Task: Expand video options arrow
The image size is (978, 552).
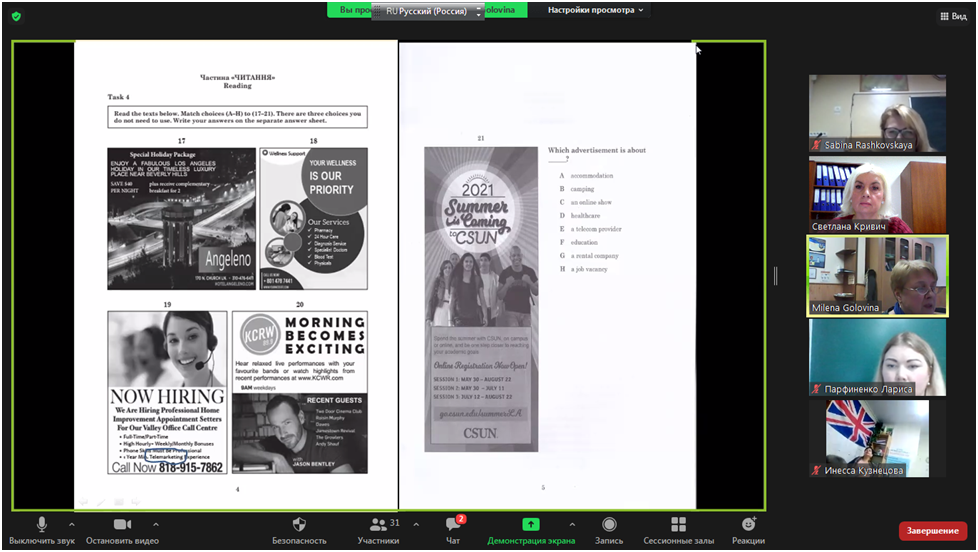Action: 156,525
